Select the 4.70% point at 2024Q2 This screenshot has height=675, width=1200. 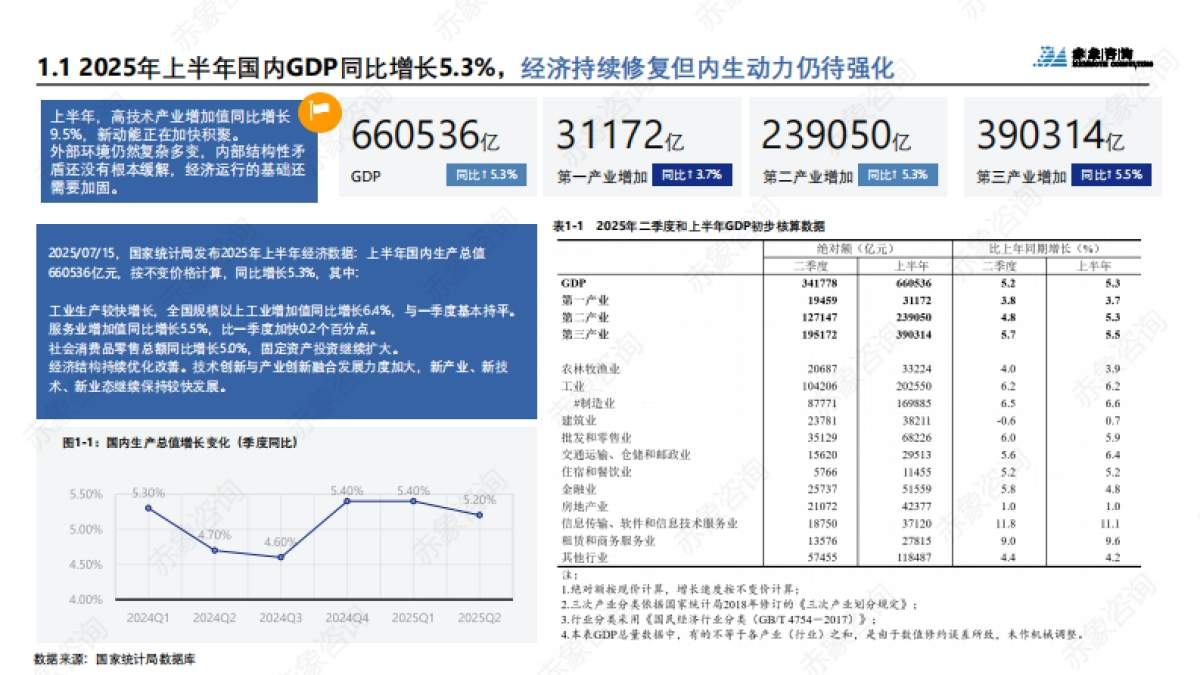pyautogui.click(x=214, y=550)
